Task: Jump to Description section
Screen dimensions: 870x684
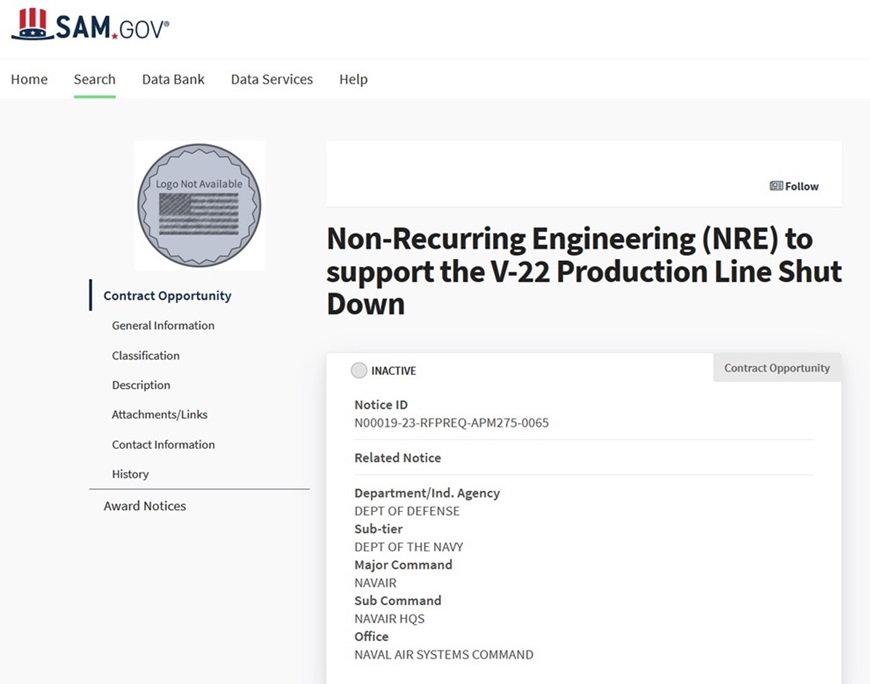Action: point(141,385)
